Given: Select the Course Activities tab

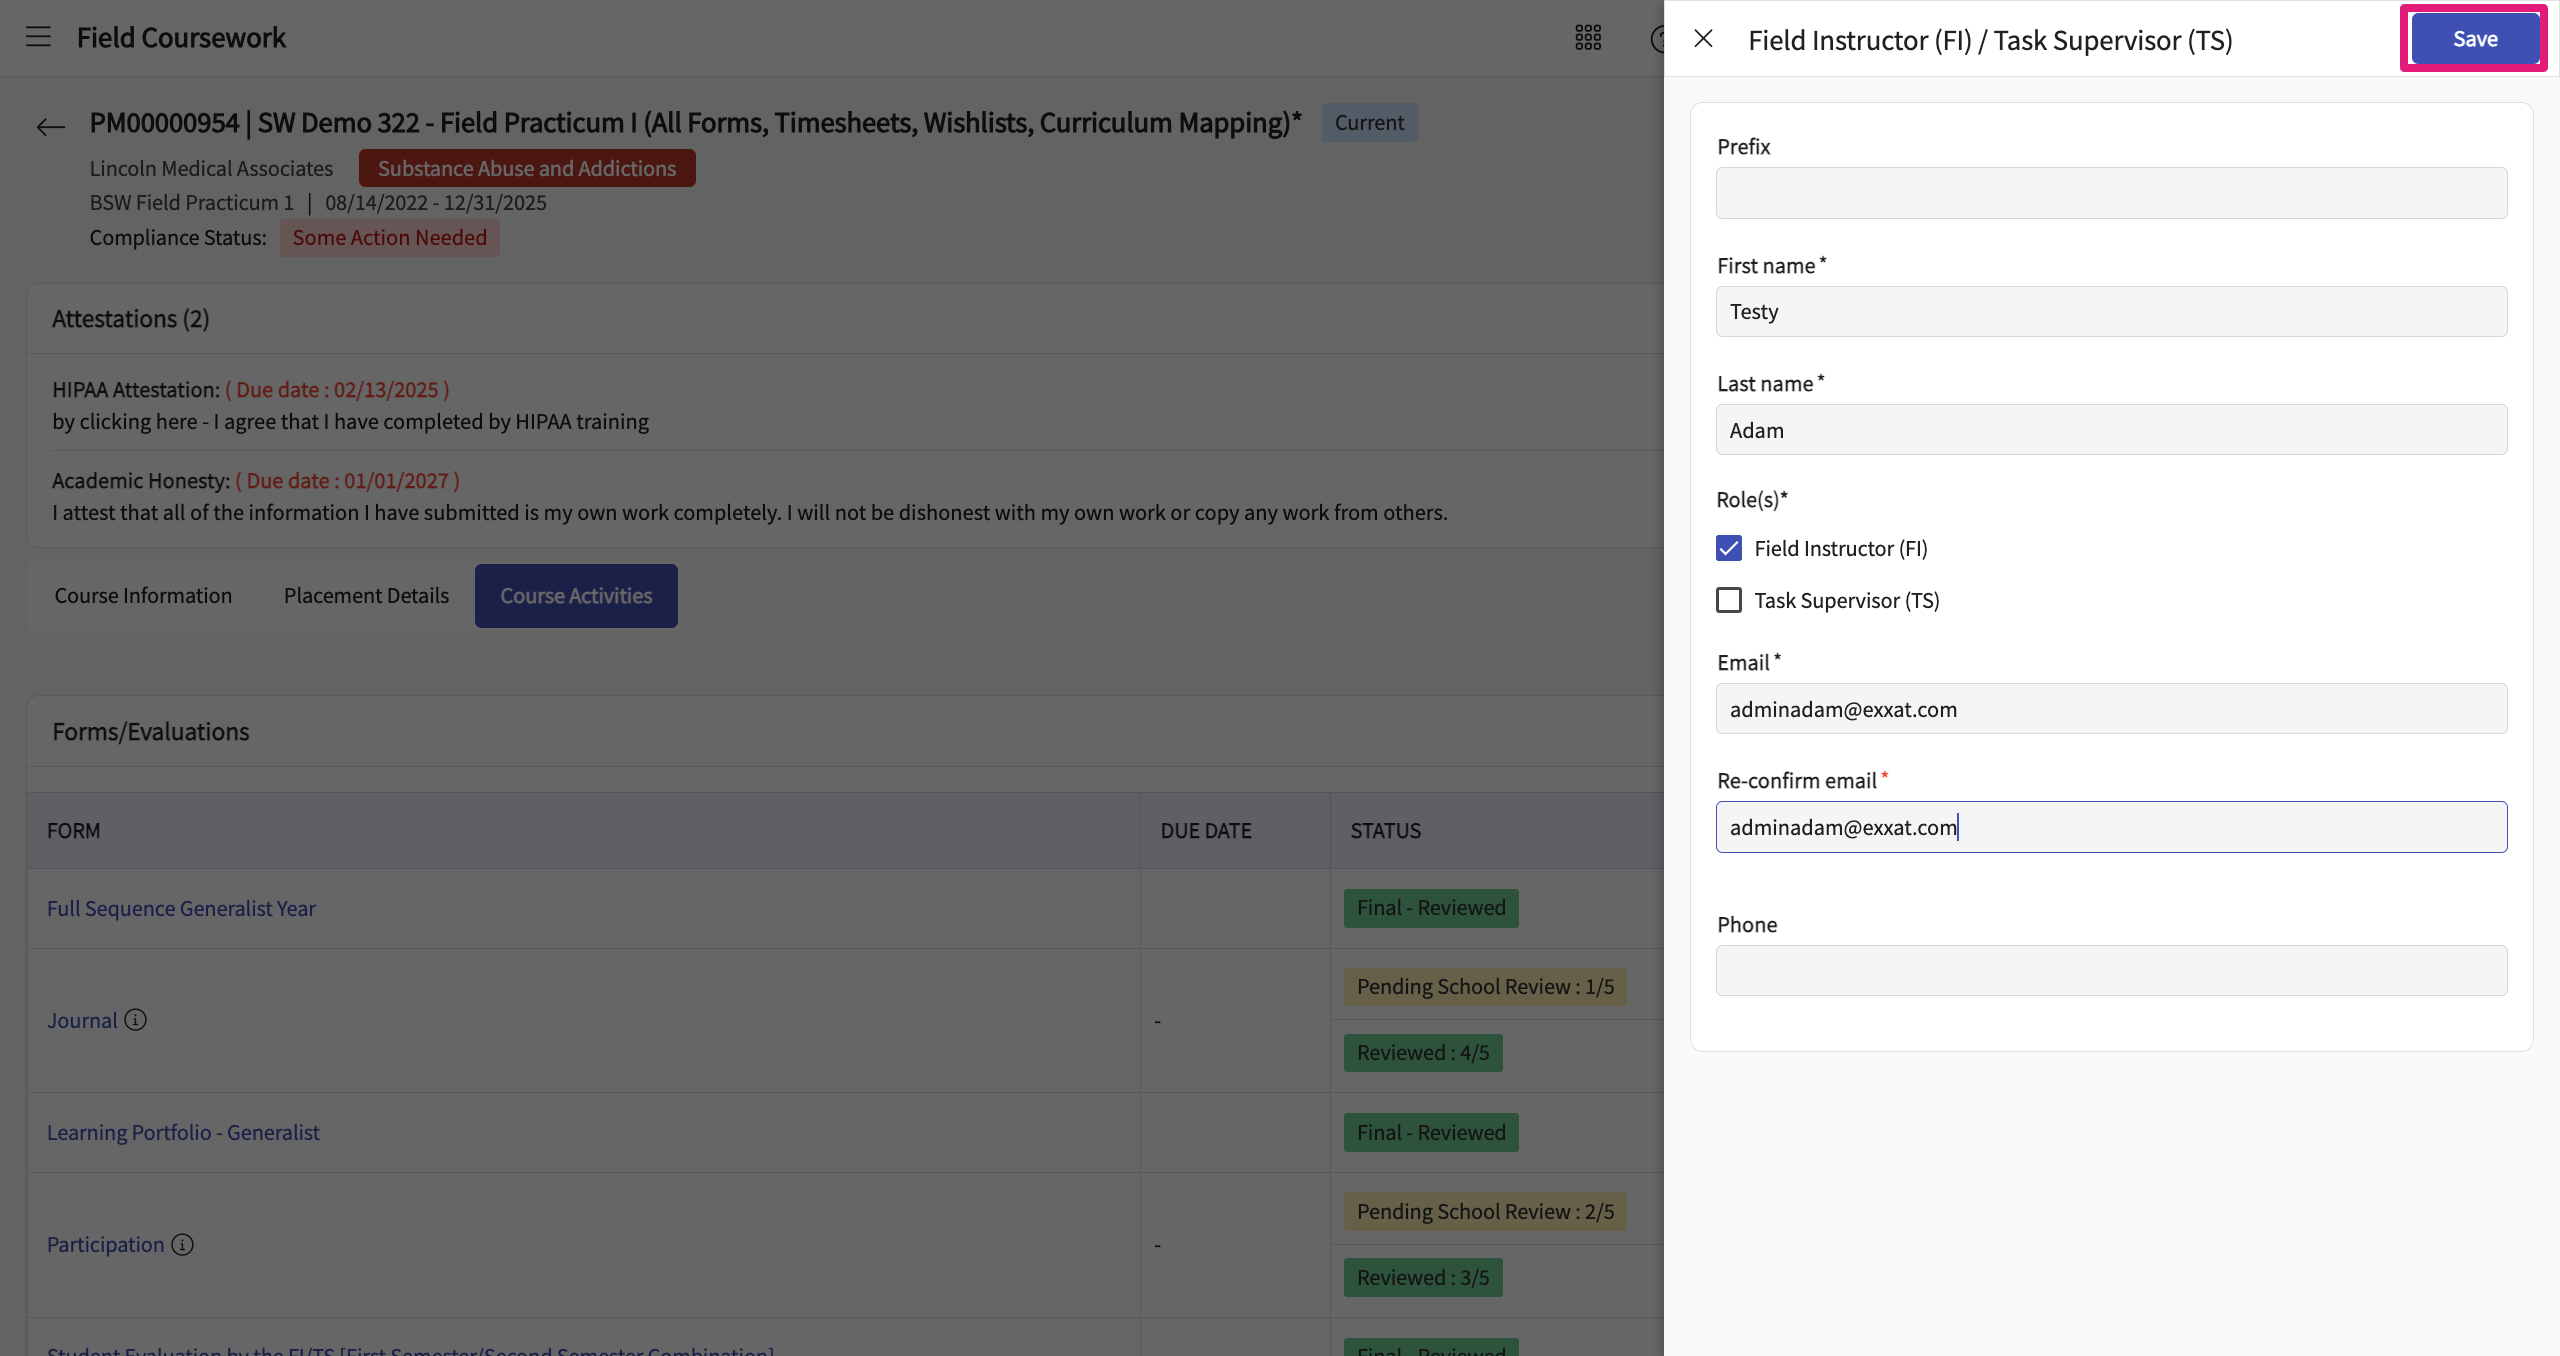Looking at the screenshot, I should tap(576, 596).
